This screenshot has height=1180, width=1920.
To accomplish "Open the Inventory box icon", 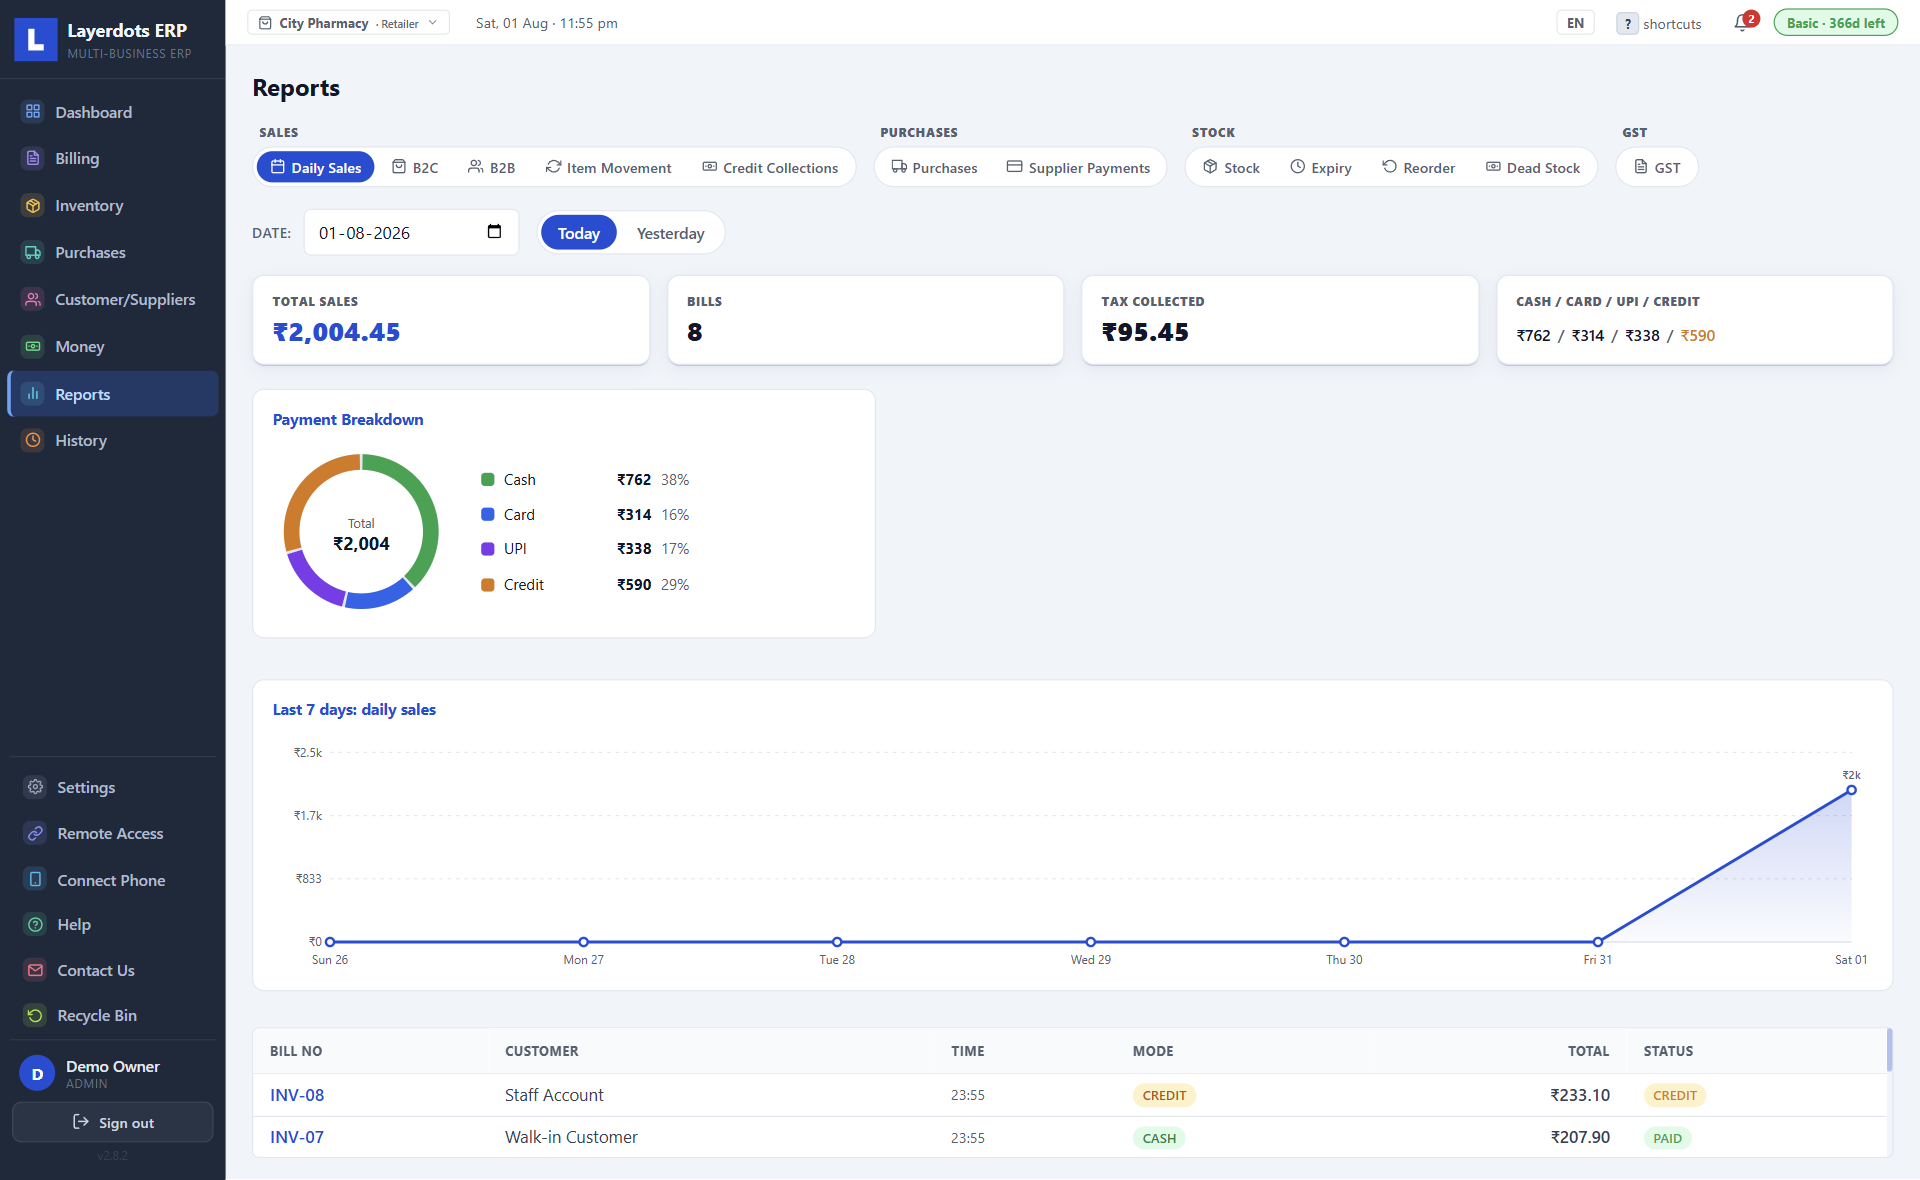I will pos(33,205).
